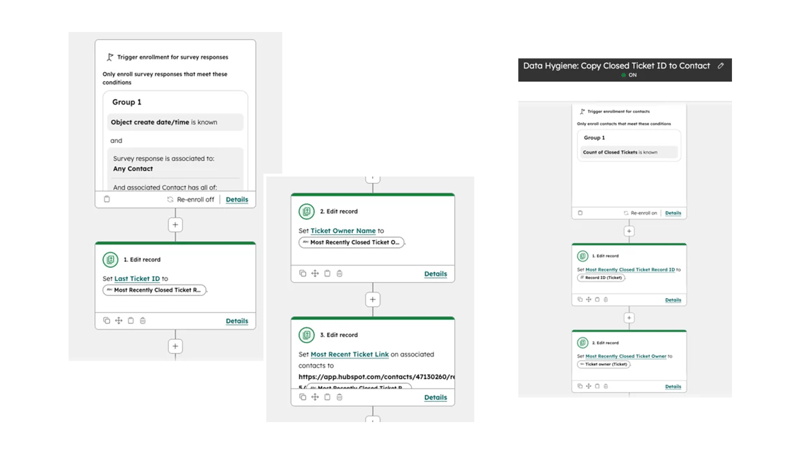800x457 pixels.
Task: Click the Re-enroll off indicator on survey trigger
Action: point(190,199)
